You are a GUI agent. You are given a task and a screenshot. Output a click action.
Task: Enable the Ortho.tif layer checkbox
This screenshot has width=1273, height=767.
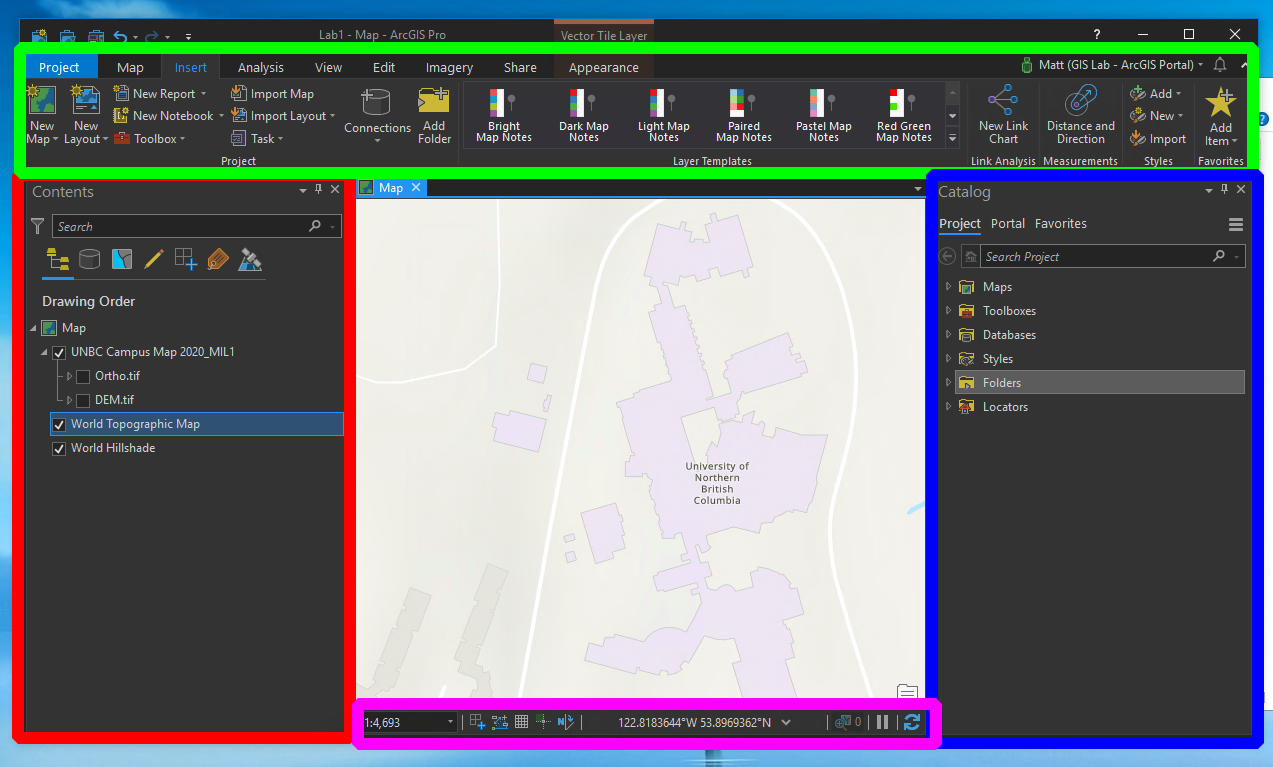[83, 377]
